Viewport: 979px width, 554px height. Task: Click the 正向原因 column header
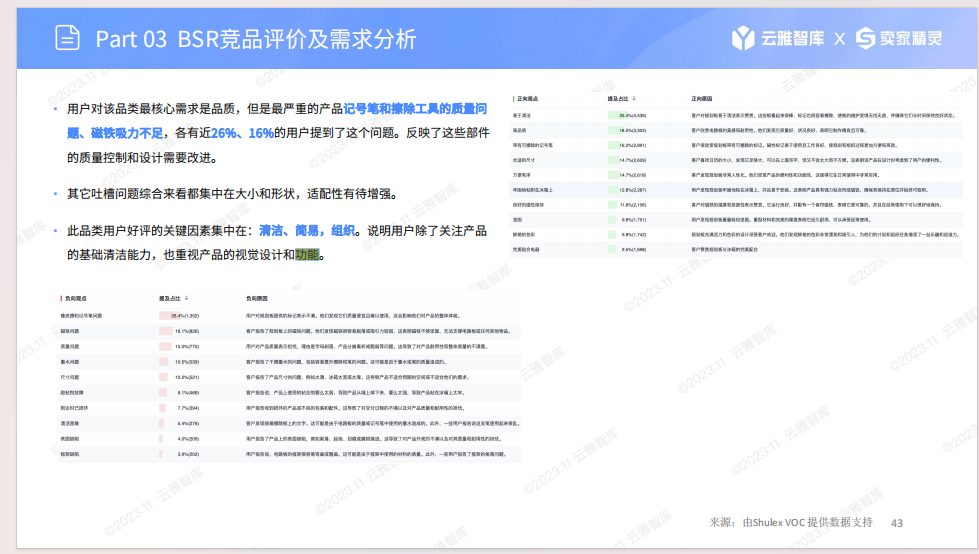702,99
